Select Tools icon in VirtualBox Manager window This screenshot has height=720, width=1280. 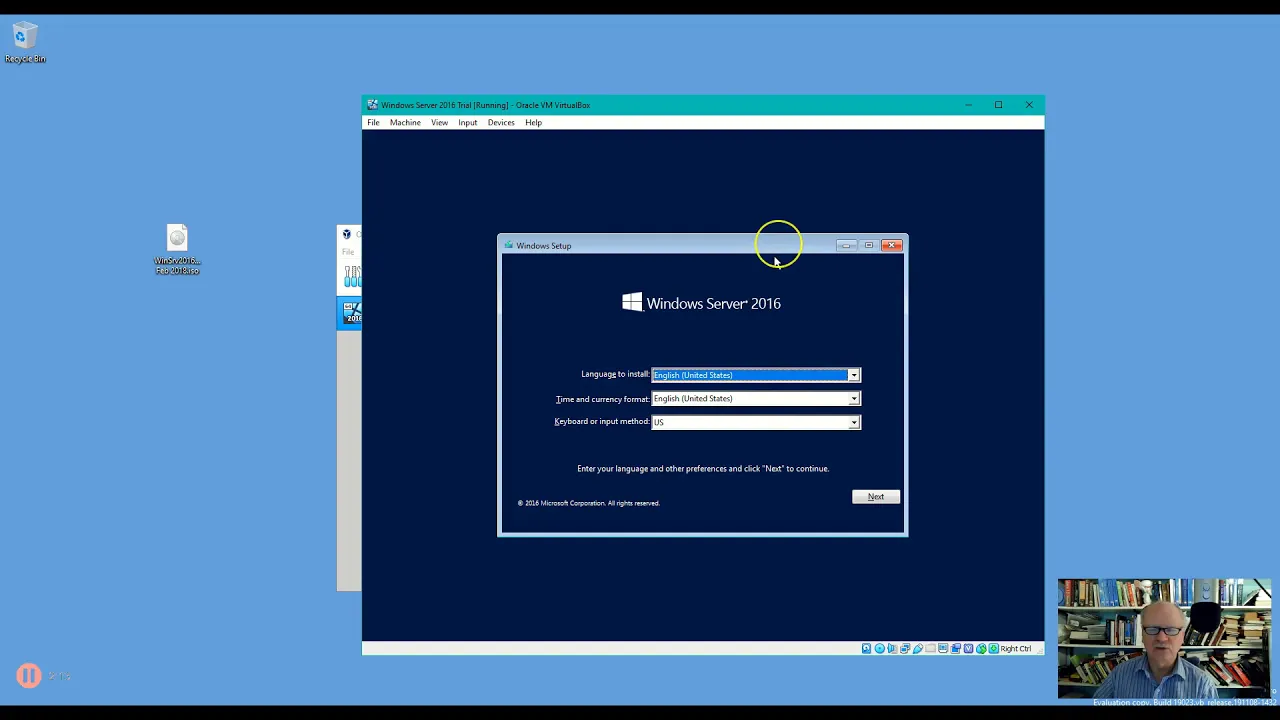351,276
